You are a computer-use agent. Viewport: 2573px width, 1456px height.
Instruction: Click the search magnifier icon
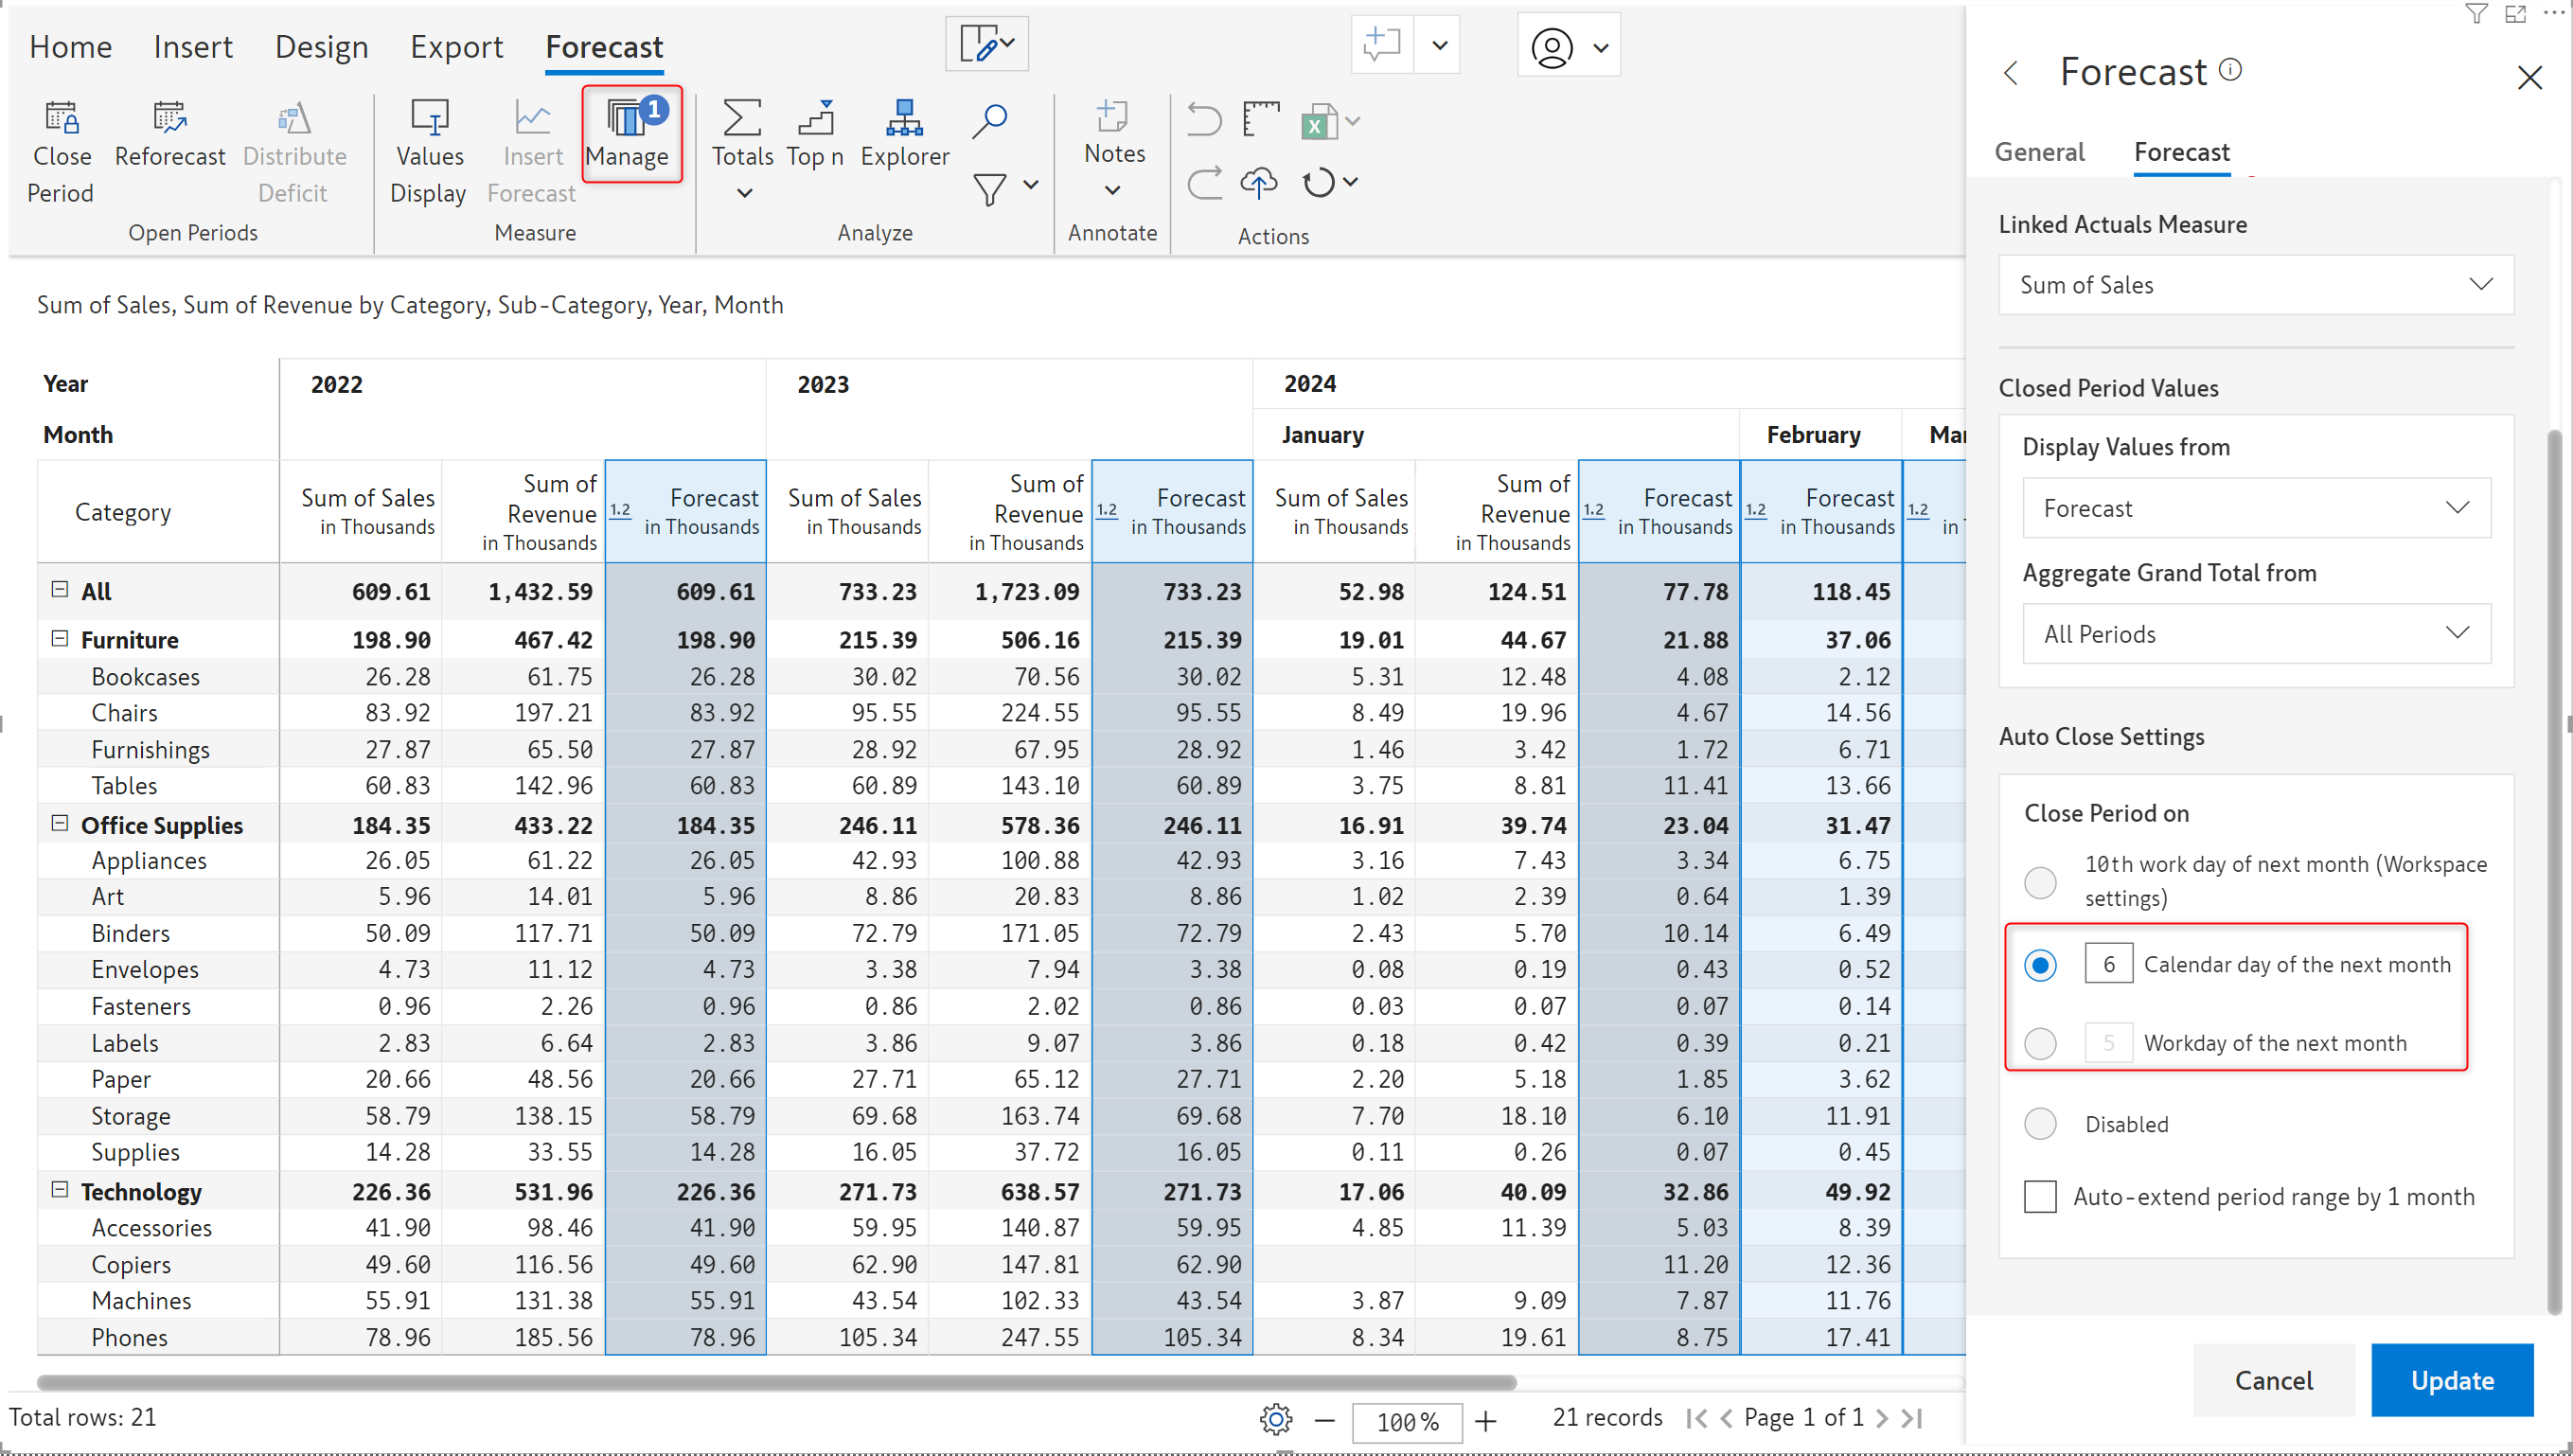pyautogui.click(x=988, y=120)
